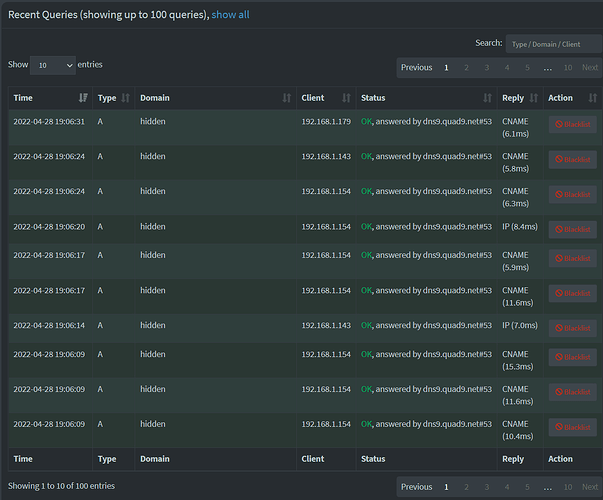Go to page 5 in bottom pagination
Viewport: 603px width, 500px height.
(527, 487)
